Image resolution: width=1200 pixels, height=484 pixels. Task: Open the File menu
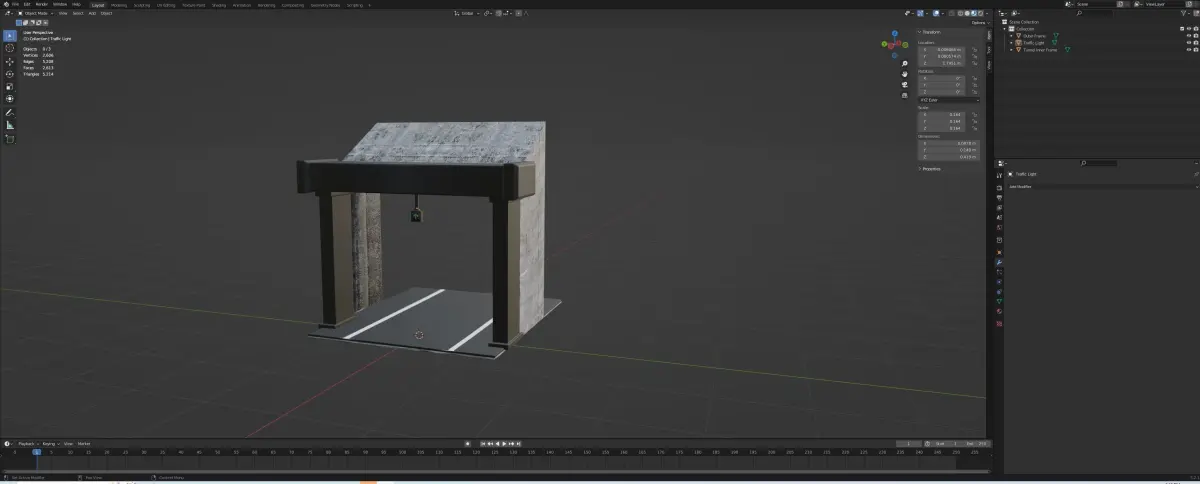(16, 4)
